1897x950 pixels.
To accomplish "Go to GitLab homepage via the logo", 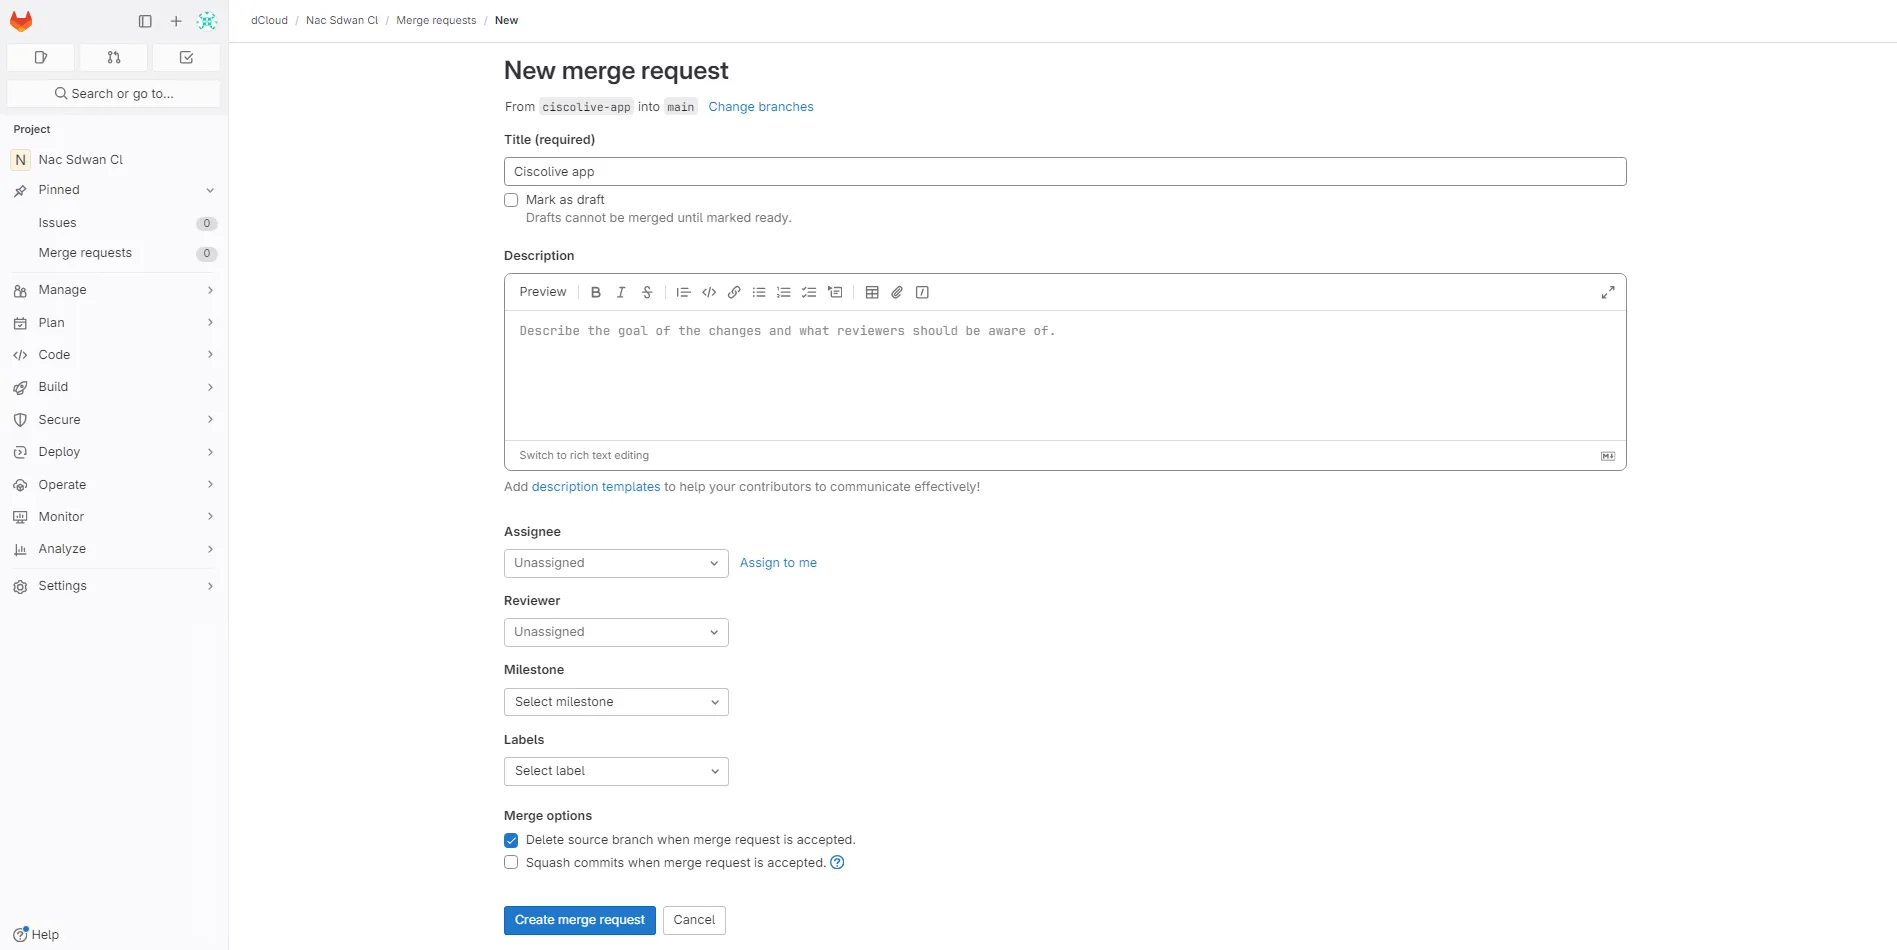I will (21, 20).
